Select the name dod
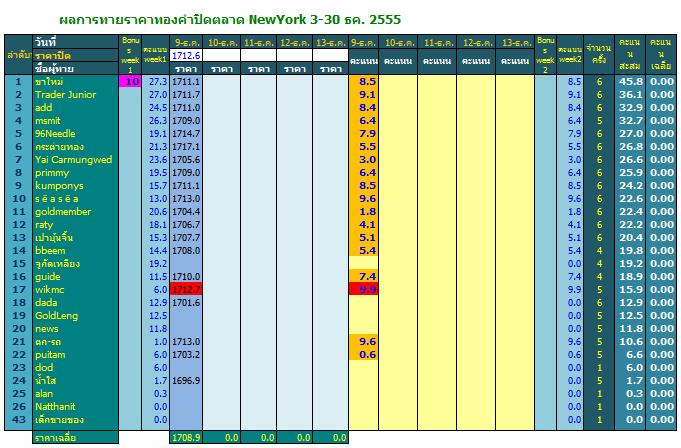This screenshot has height=448, width=681. 44,368
